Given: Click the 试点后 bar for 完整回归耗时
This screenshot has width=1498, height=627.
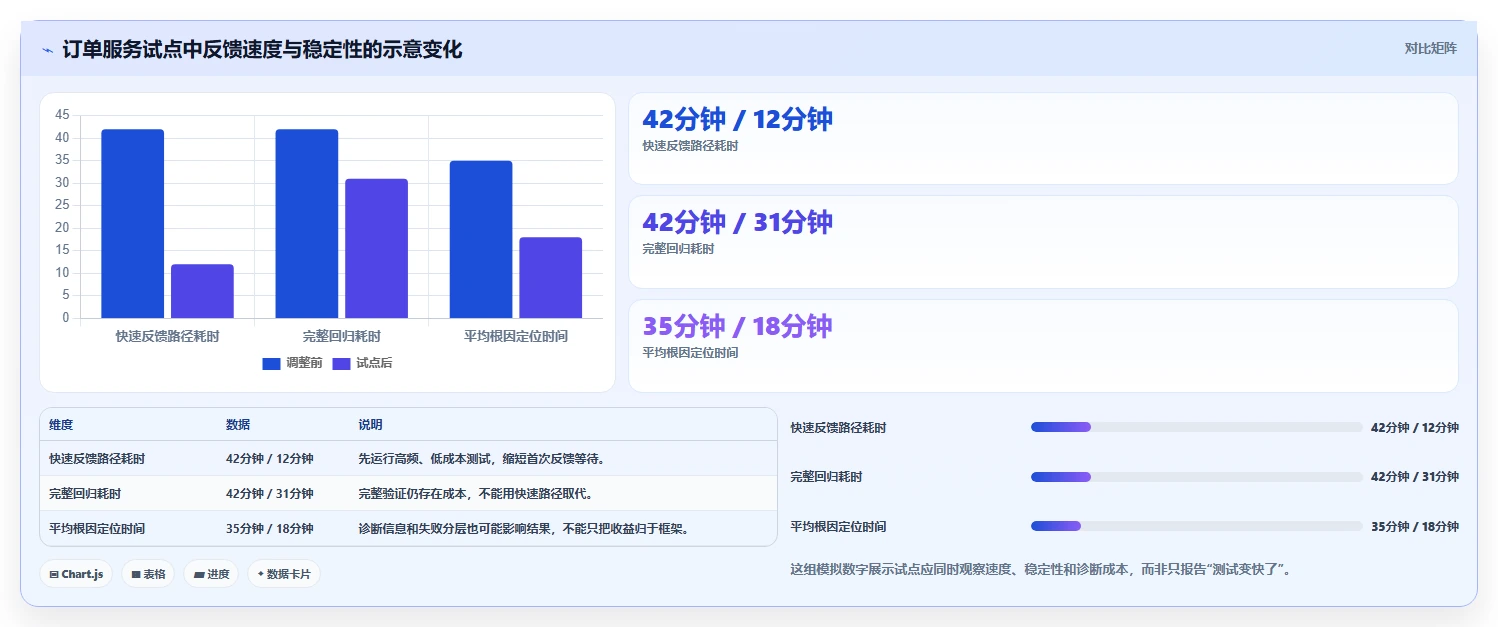Looking at the screenshot, I should pyautogui.click(x=376, y=249).
